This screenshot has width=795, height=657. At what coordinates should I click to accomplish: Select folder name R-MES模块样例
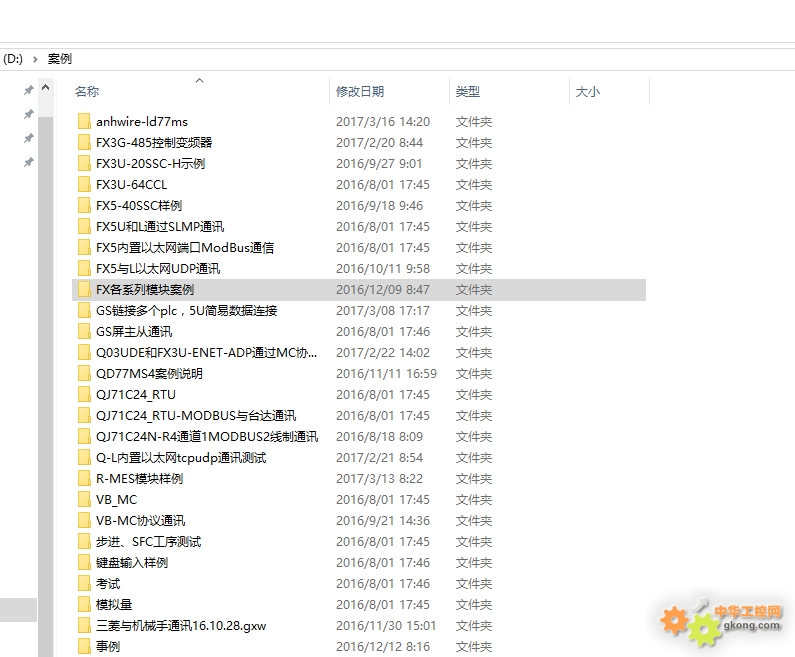click(139, 479)
